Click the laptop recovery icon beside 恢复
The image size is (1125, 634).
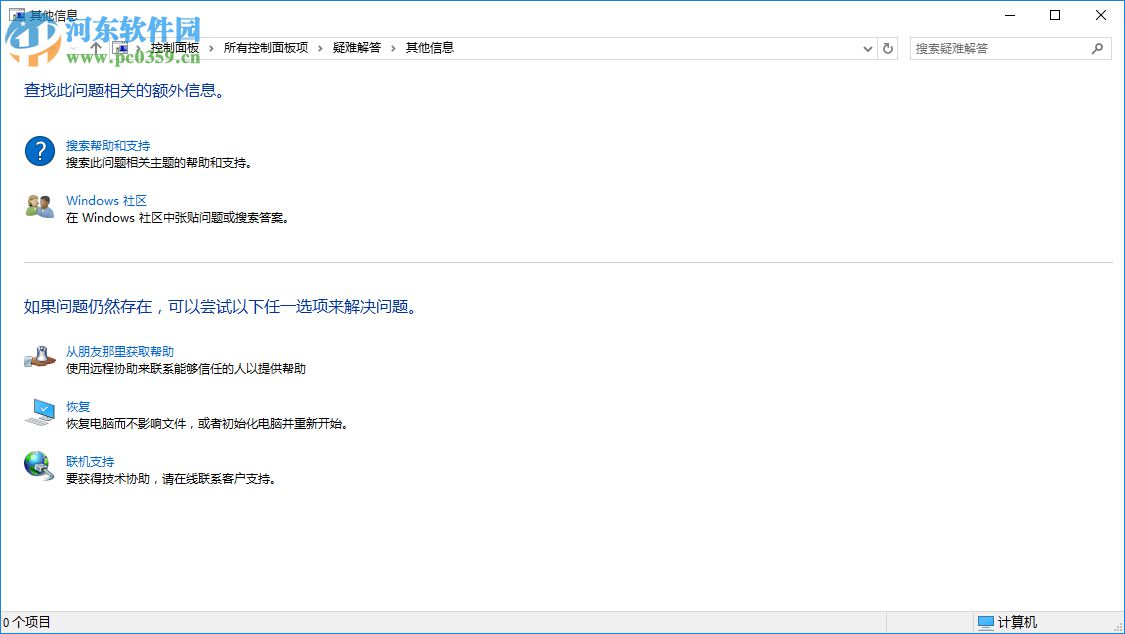point(38,413)
